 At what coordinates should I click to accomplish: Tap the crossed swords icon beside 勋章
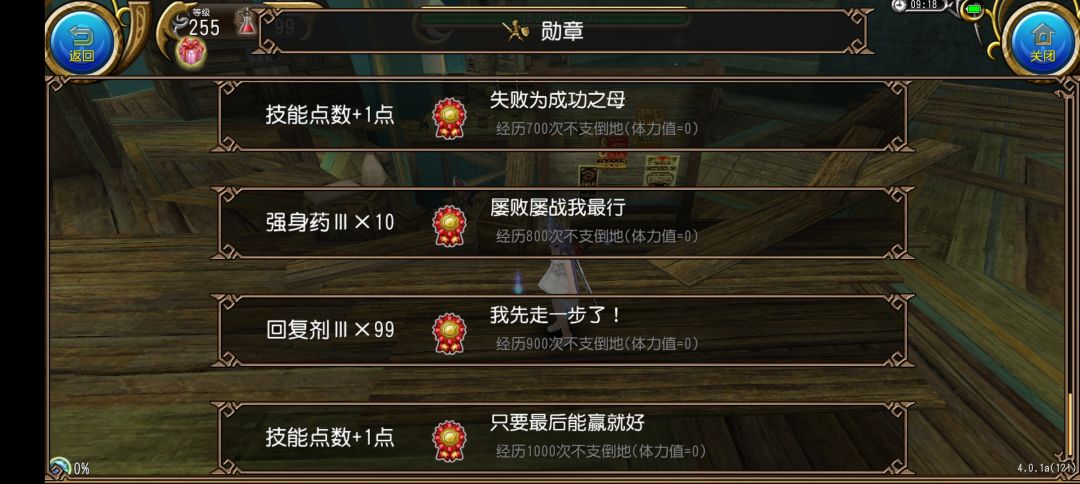click(x=515, y=30)
